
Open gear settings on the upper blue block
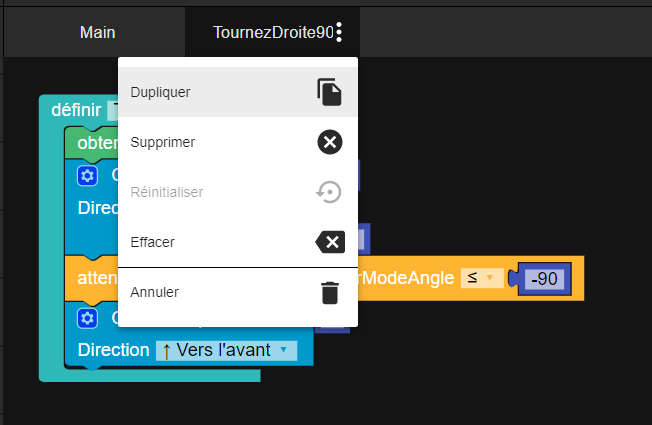(88, 176)
